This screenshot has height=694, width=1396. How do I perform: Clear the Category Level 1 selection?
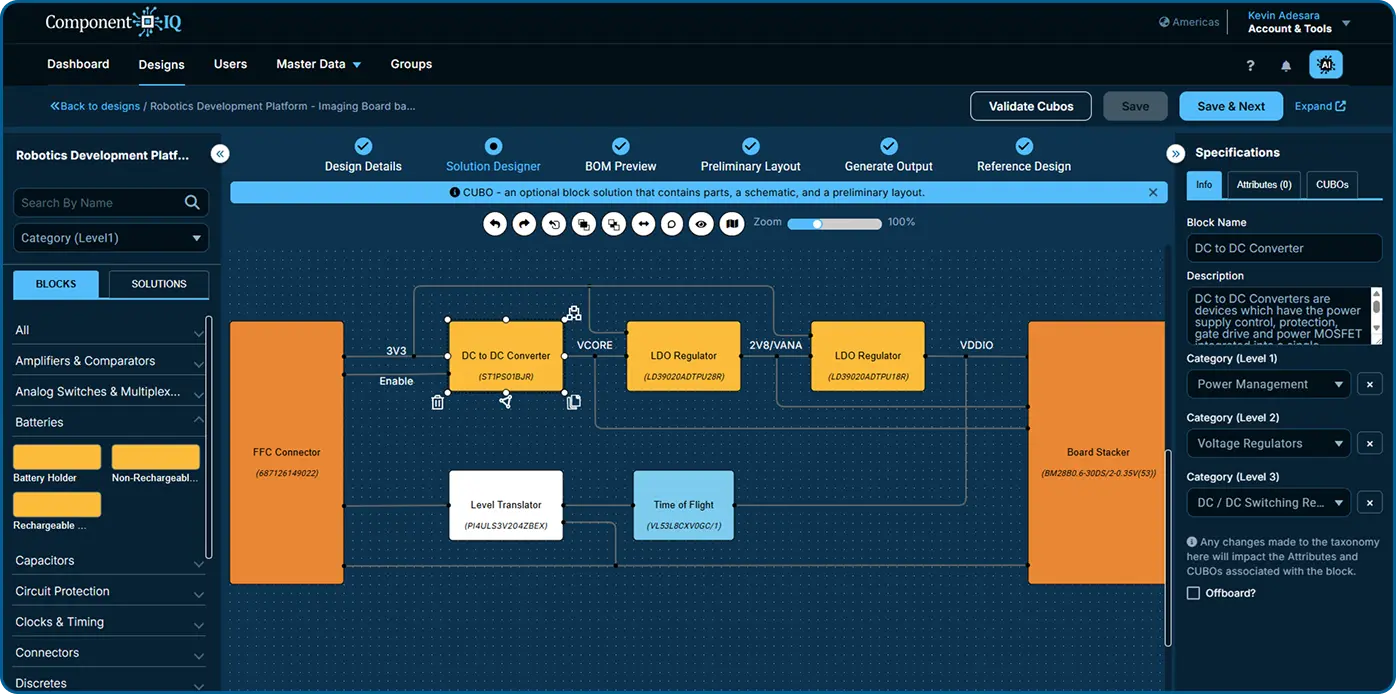(1370, 384)
